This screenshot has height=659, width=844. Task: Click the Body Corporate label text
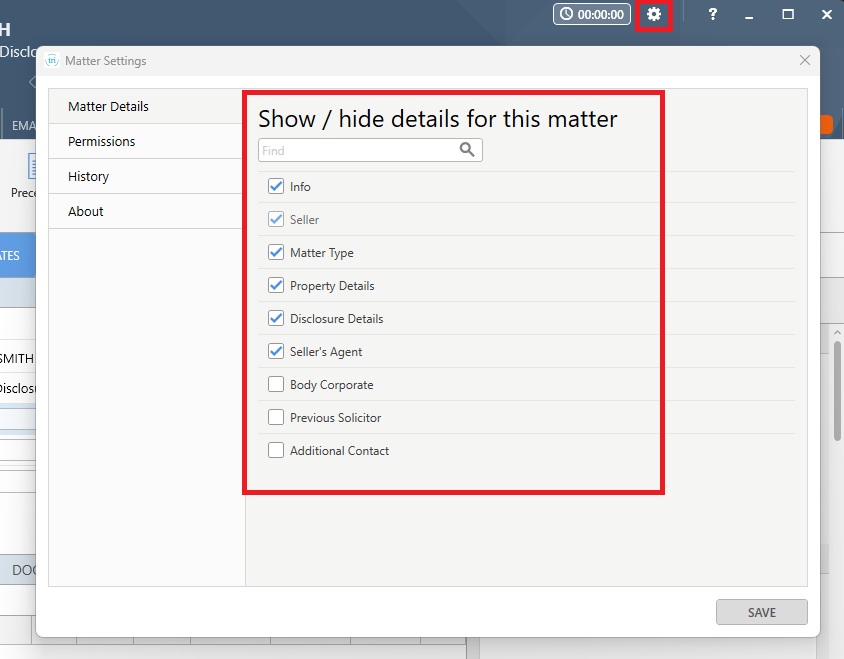(332, 385)
